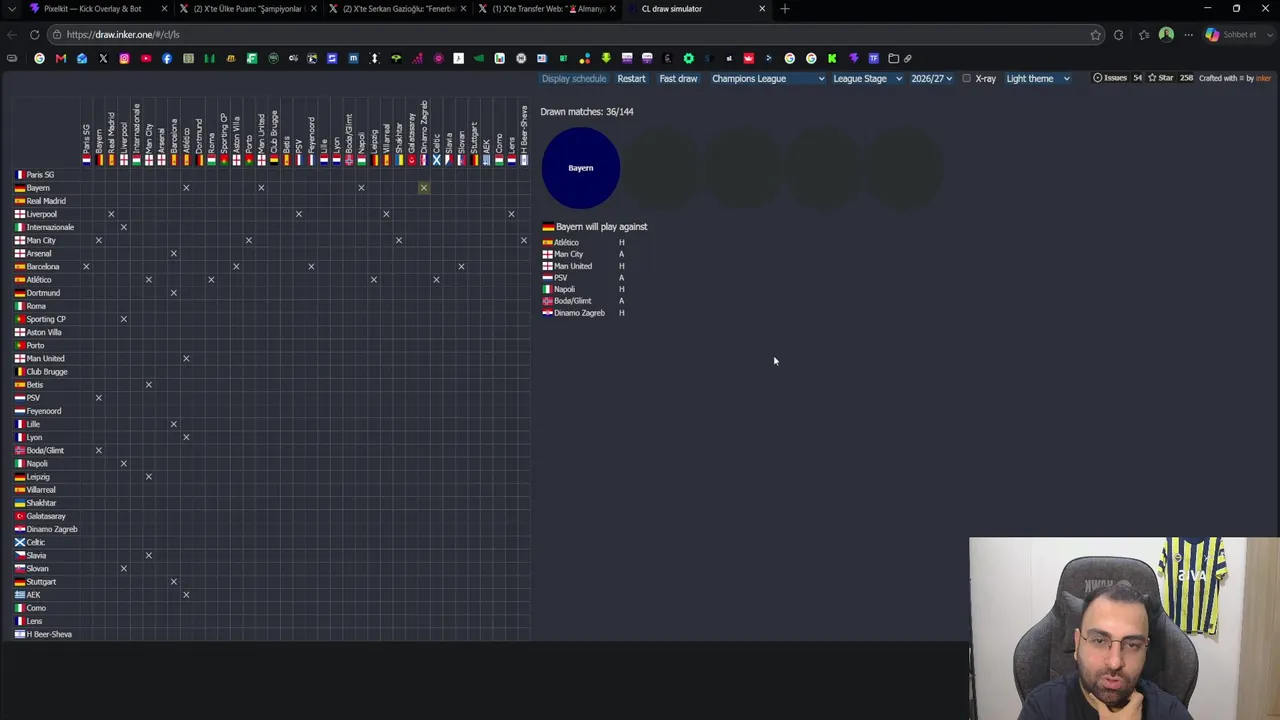
Task: Open the League Stage dropdown
Action: point(867,78)
